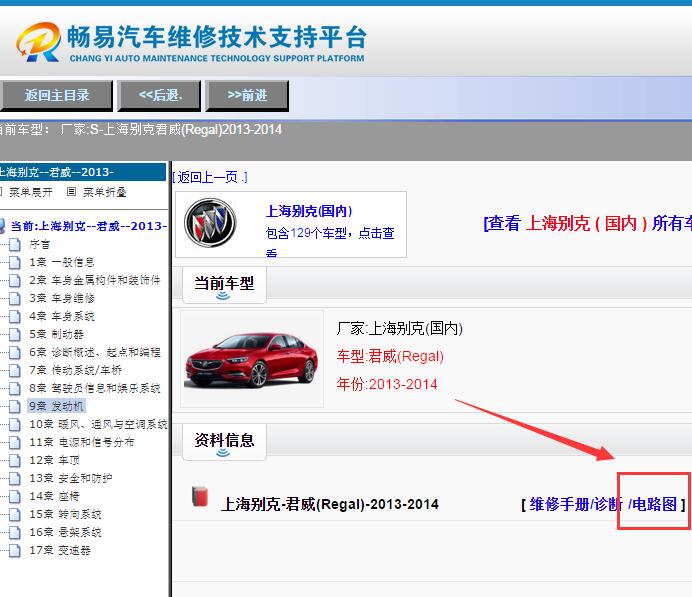Open 3章 车身维修
The image size is (692, 597).
62,298
